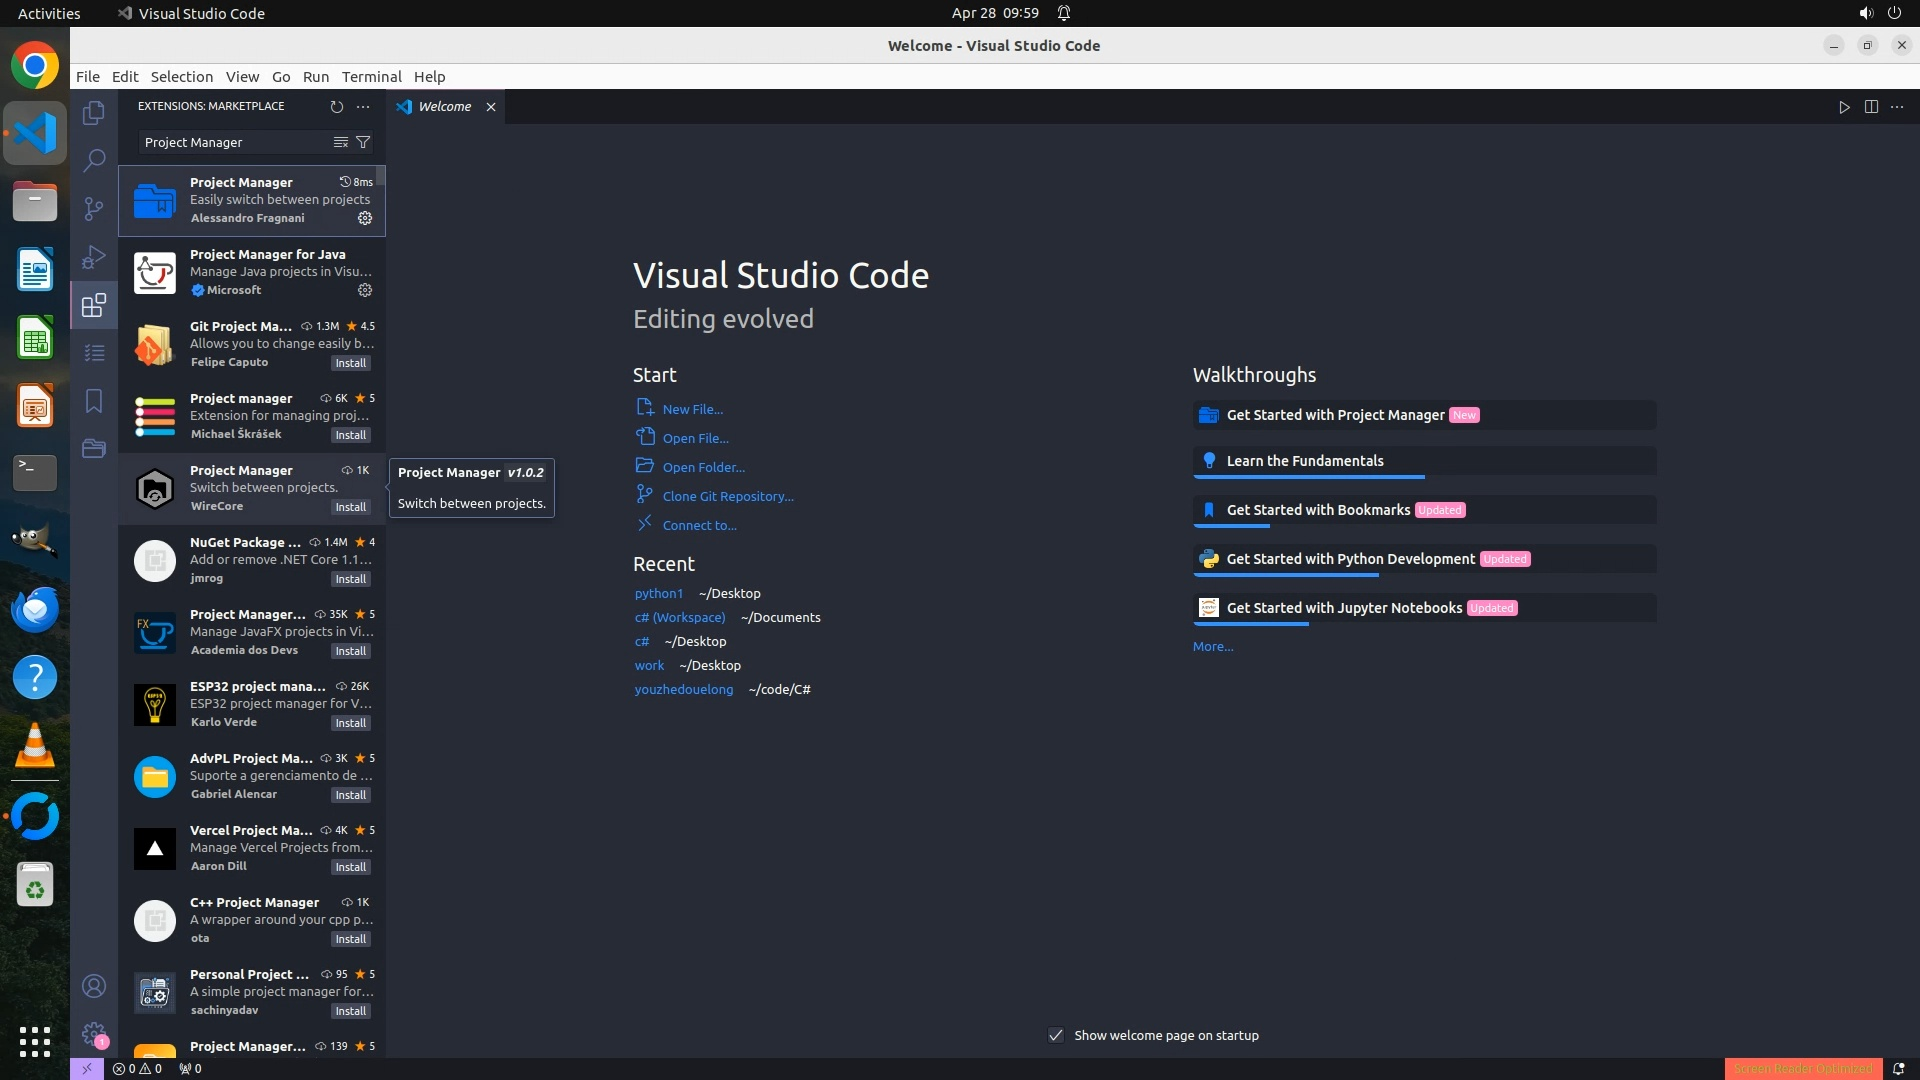Screen dimensions: 1920x1080
Task: Open the Explorer view in activity bar
Action: click(x=94, y=113)
